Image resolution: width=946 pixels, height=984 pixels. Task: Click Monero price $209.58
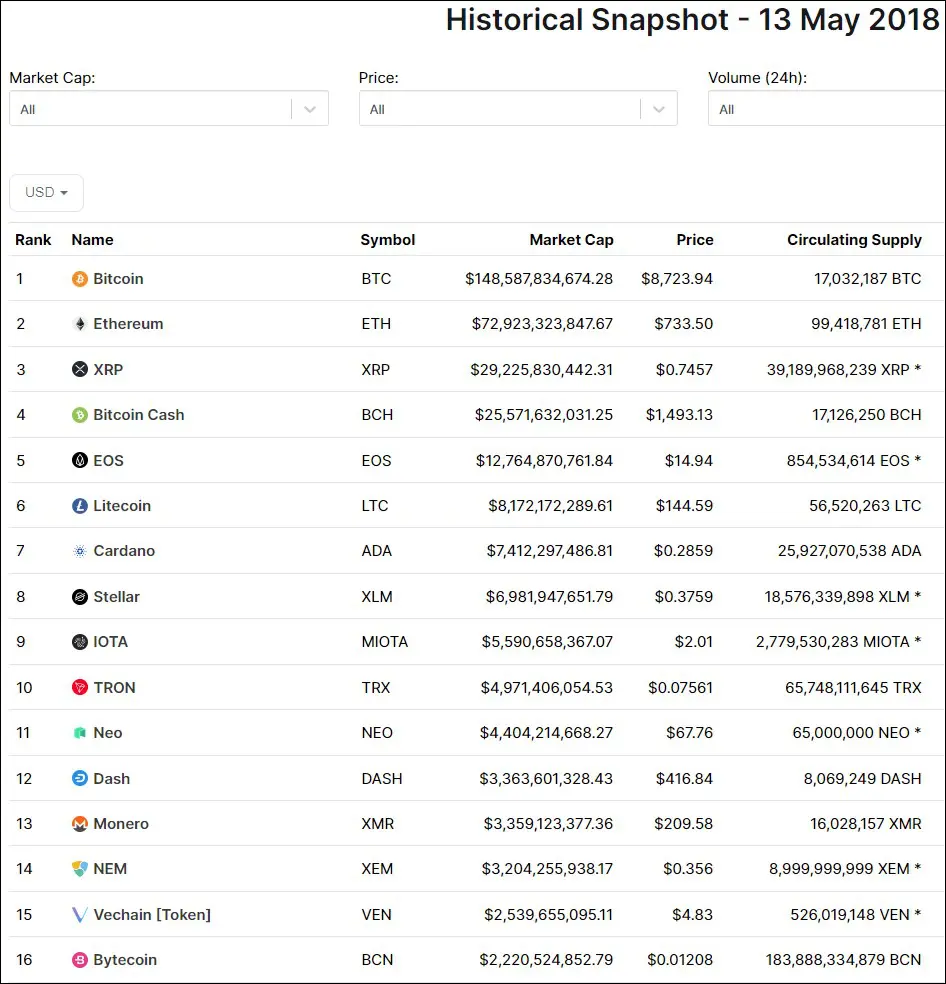684,824
